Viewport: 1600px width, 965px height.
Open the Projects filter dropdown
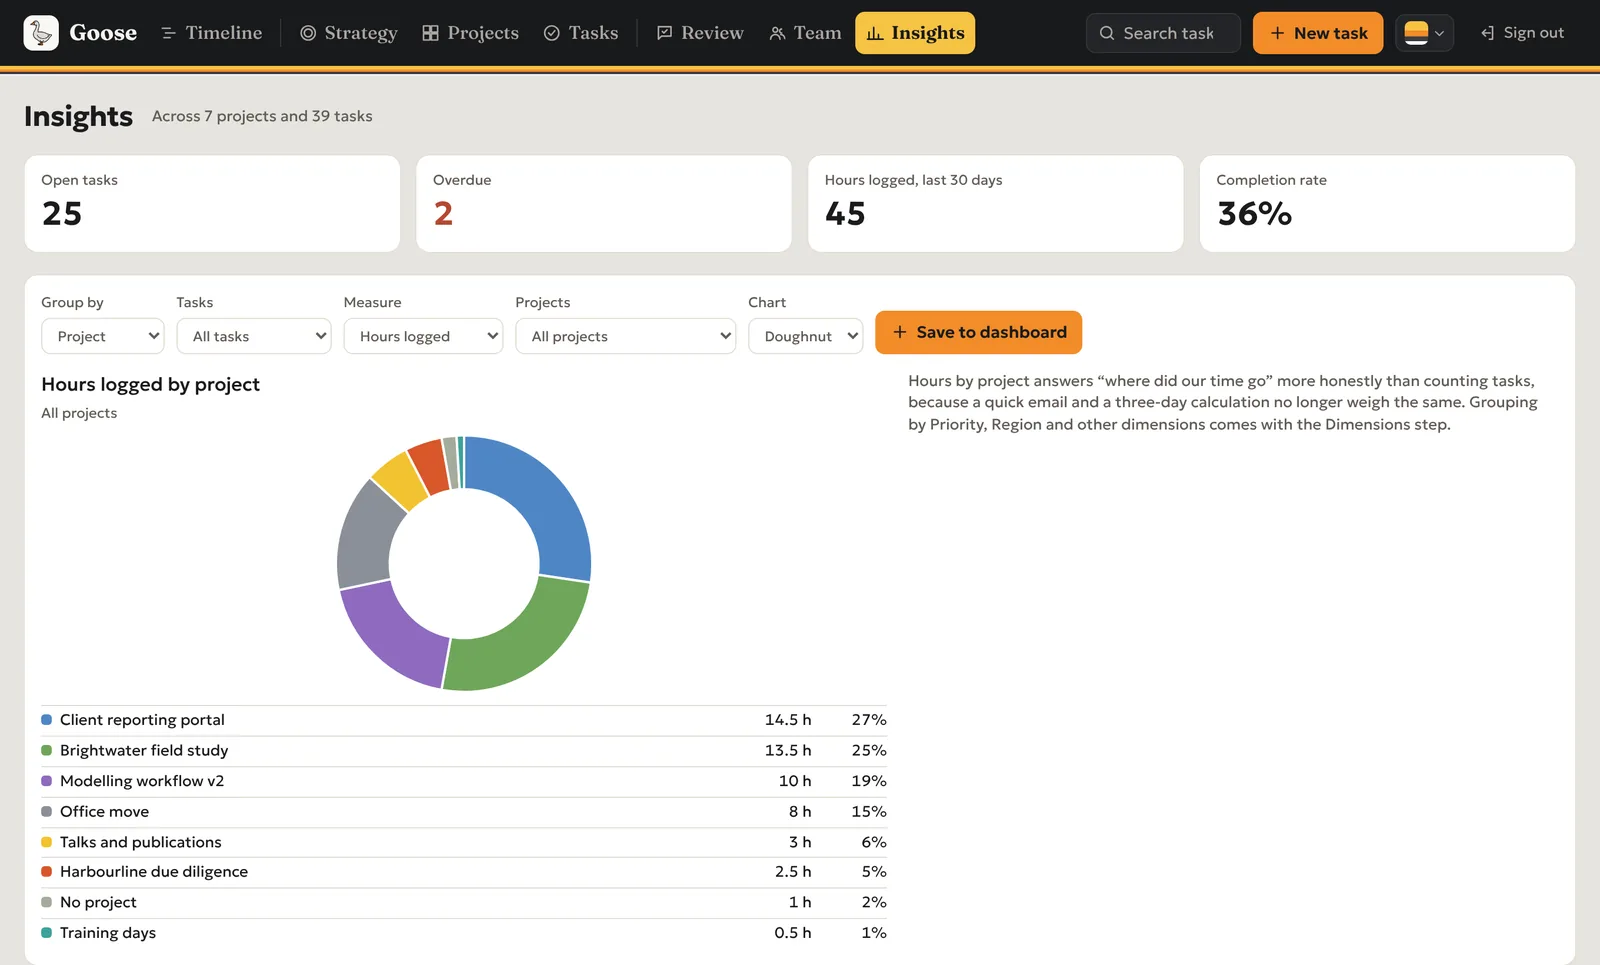(x=626, y=336)
